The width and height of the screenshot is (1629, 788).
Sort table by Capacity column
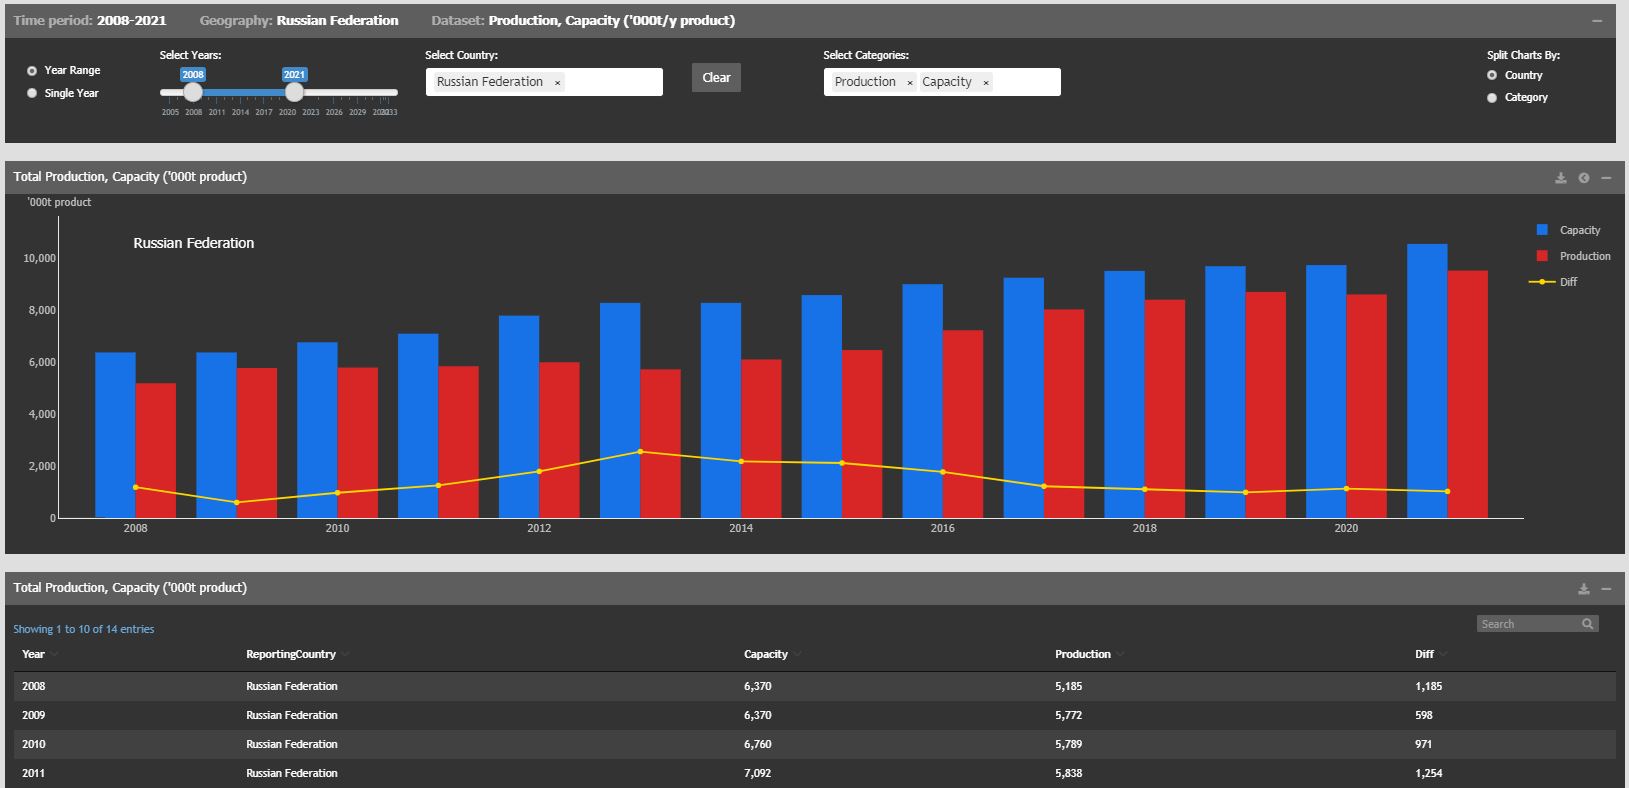tap(766, 654)
